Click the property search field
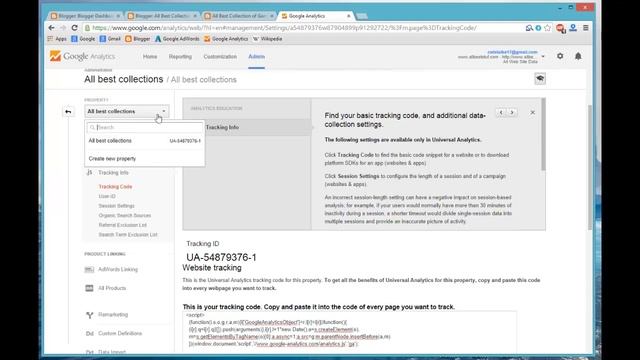Screen dimensions: 640x360 (144, 127)
